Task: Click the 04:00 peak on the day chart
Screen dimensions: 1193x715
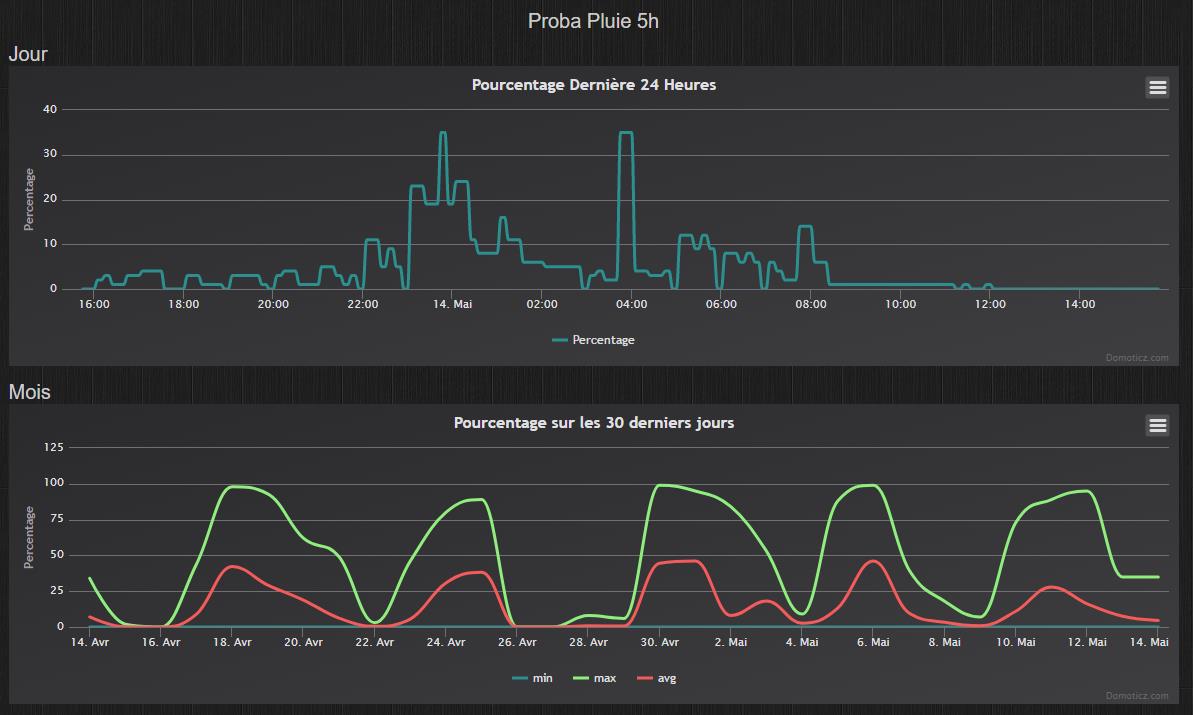Action: (x=625, y=133)
